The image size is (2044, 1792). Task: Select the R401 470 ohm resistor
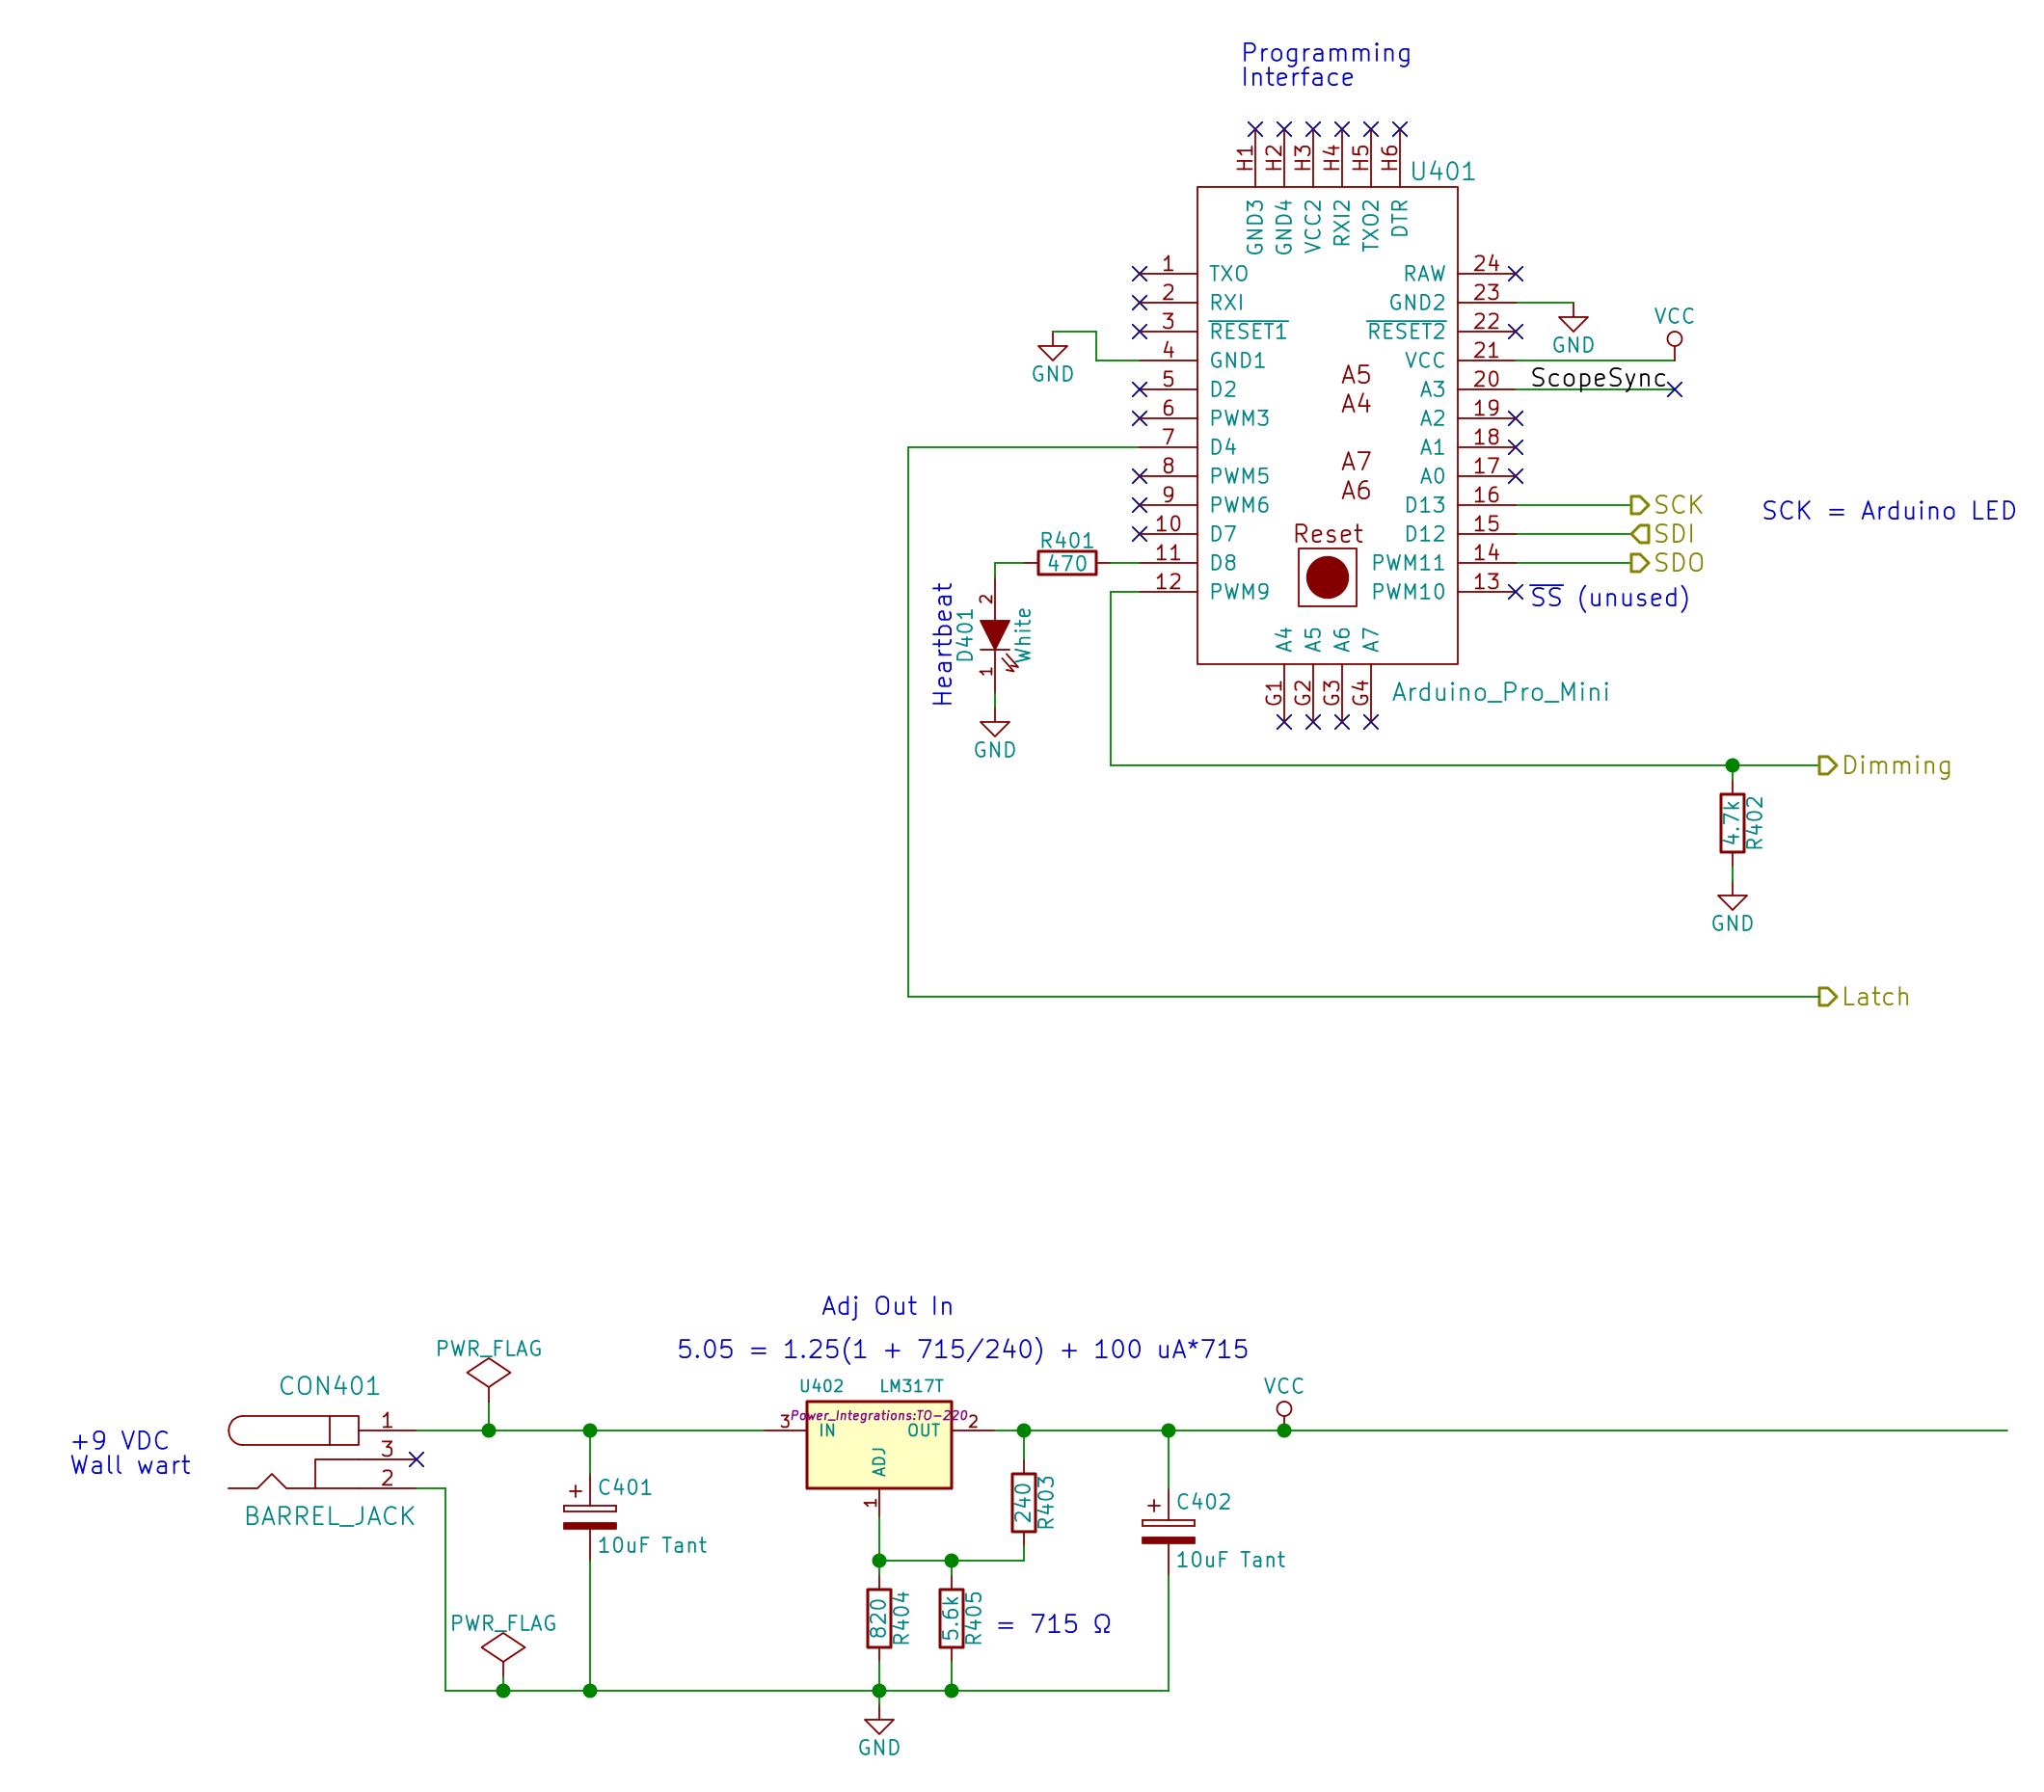(1067, 563)
